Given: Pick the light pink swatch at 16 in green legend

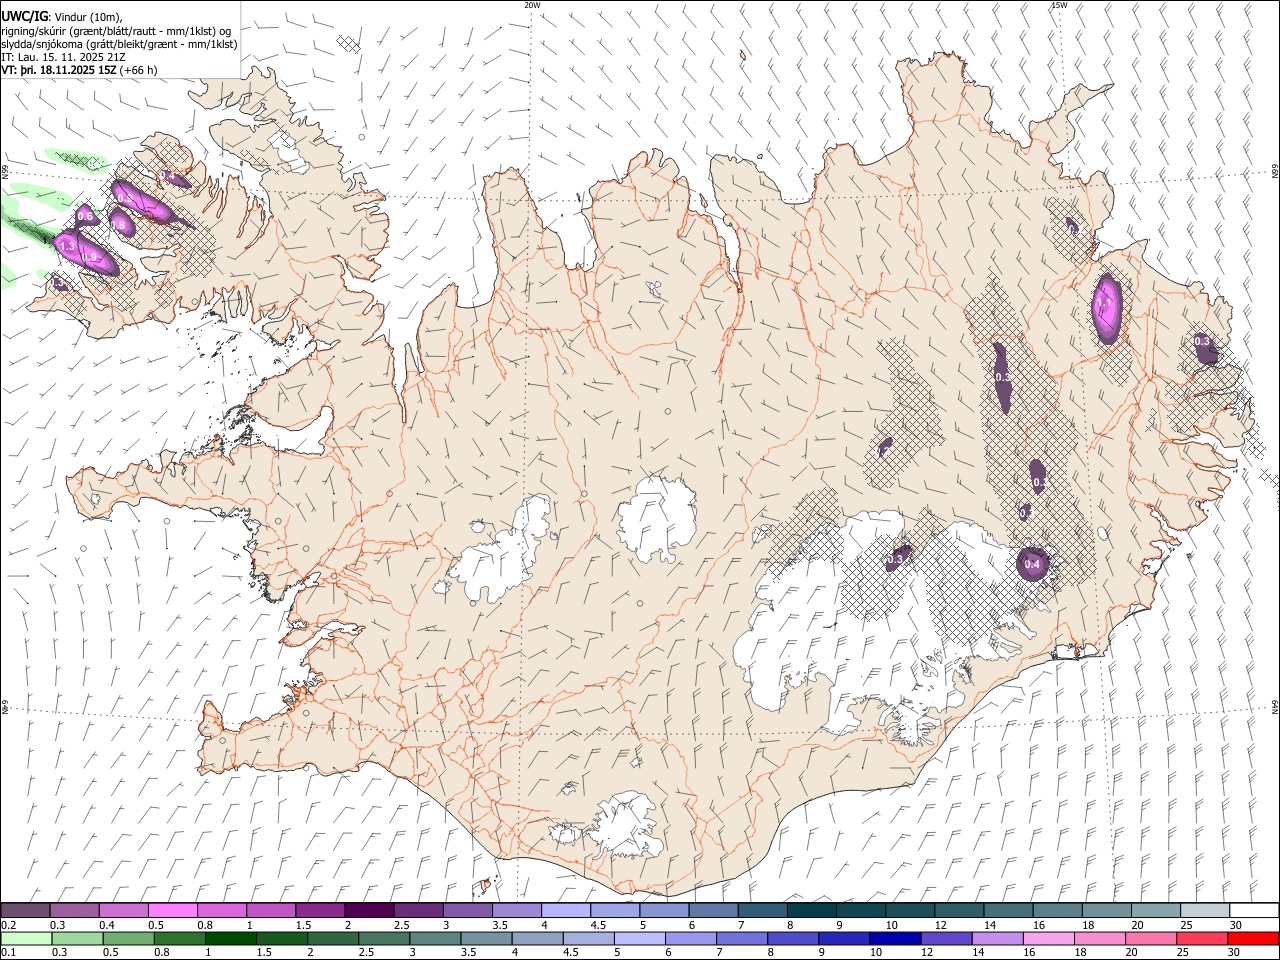Looking at the screenshot, I should tap(1048, 938).
